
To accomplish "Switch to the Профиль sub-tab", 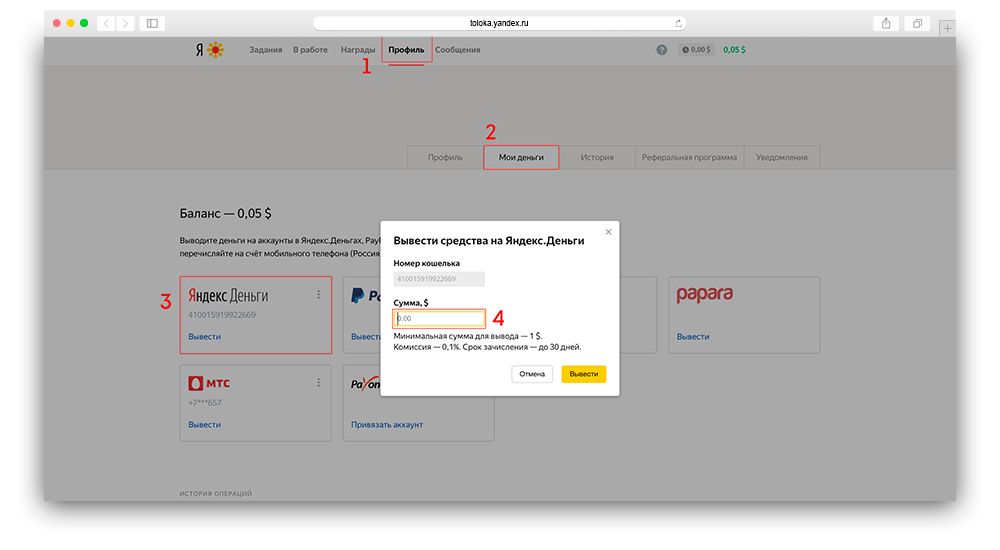I will tap(445, 158).
